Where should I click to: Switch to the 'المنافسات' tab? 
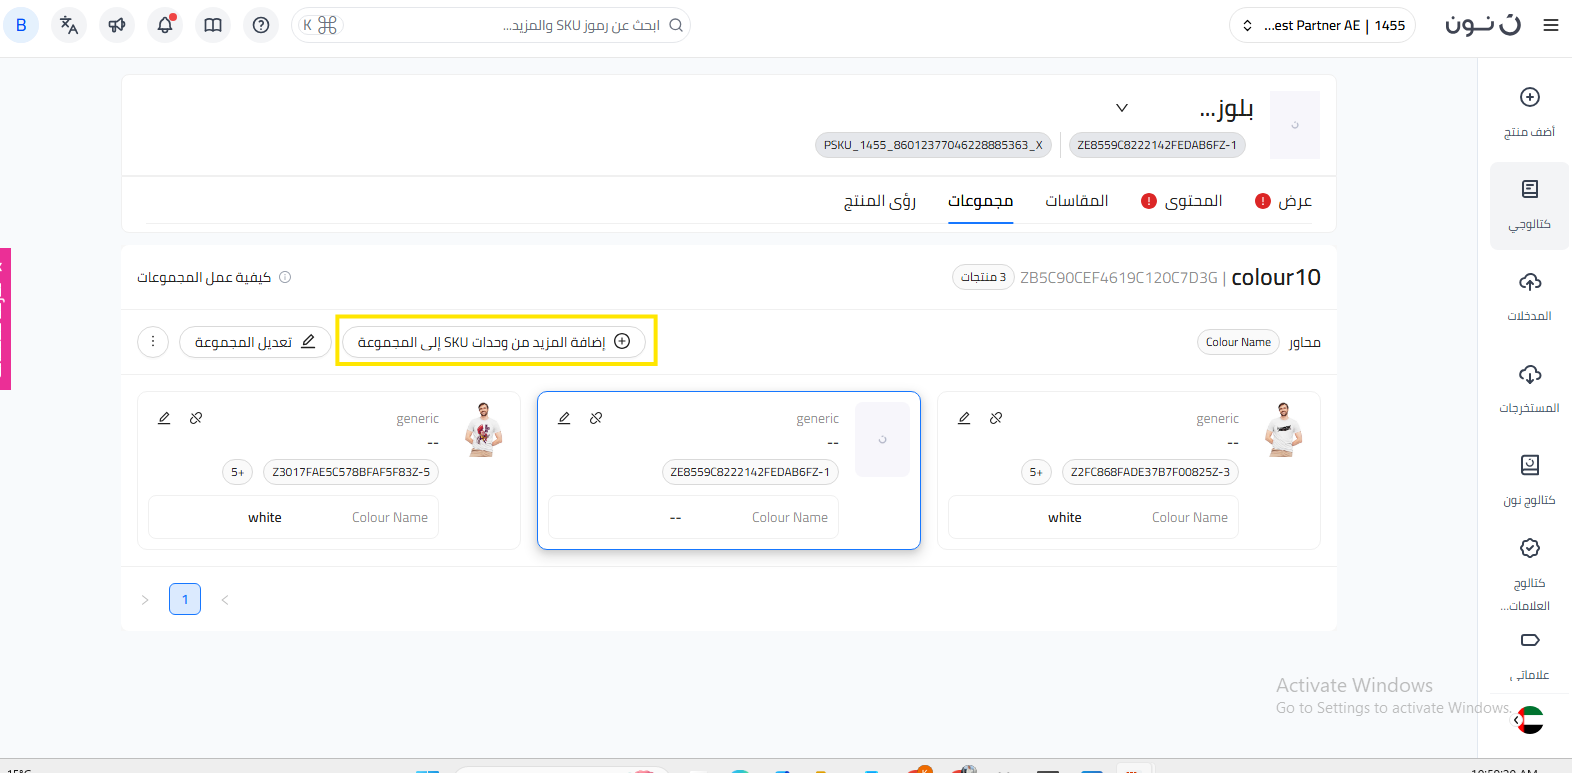[1076, 201]
